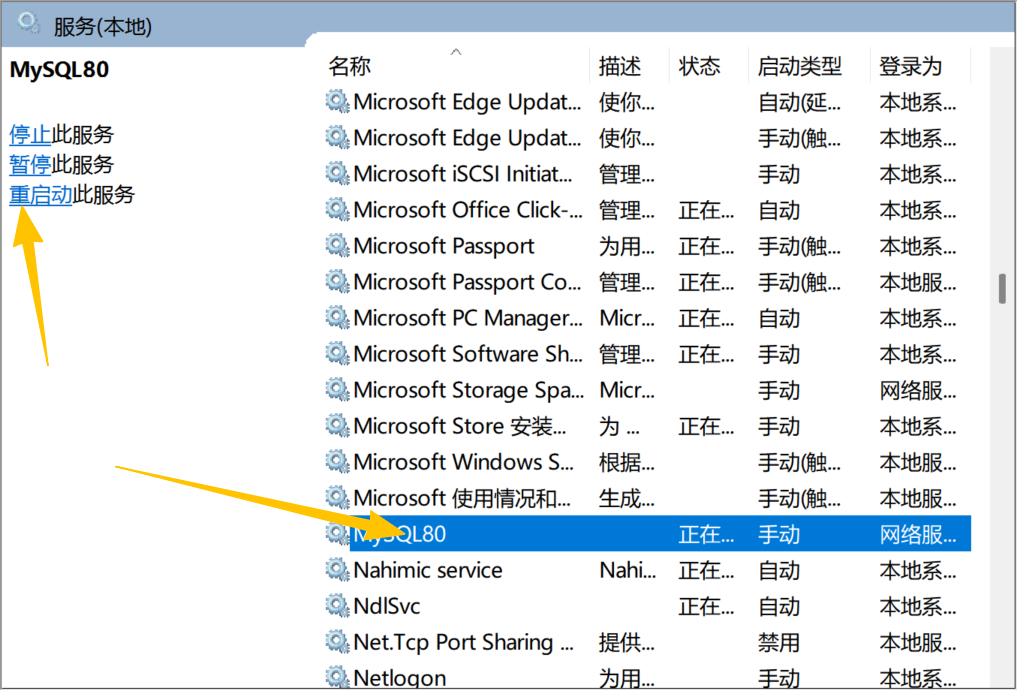Select the Microsoft iSCSI Initiat... service row
This screenshot has height=690, width=1017.
[x=647, y=174]
